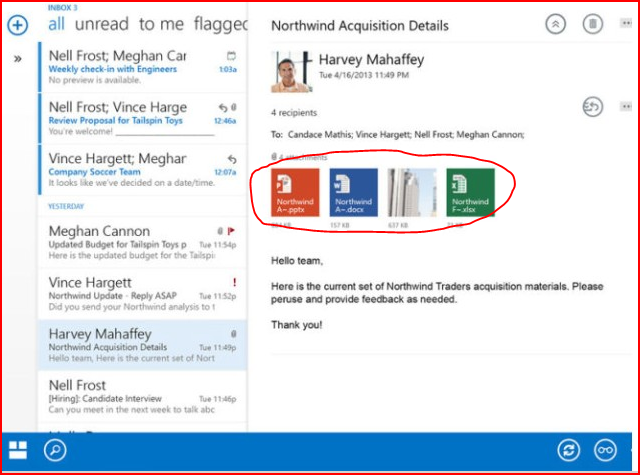Expand the folder pane with double chevron
Viewport: 640px width, 475px height.
(18, 59)
